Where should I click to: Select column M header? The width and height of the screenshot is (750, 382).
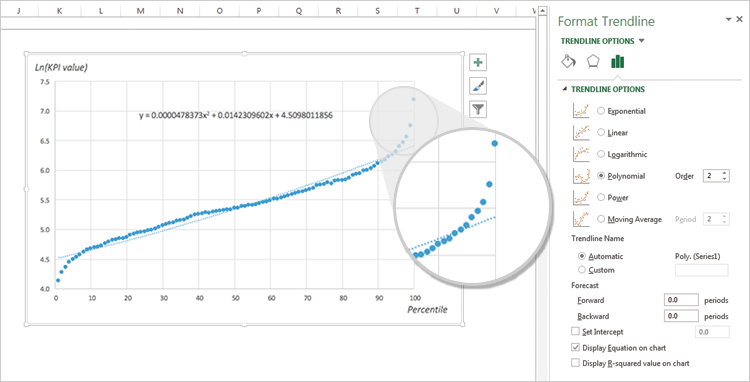coord(140,11)
